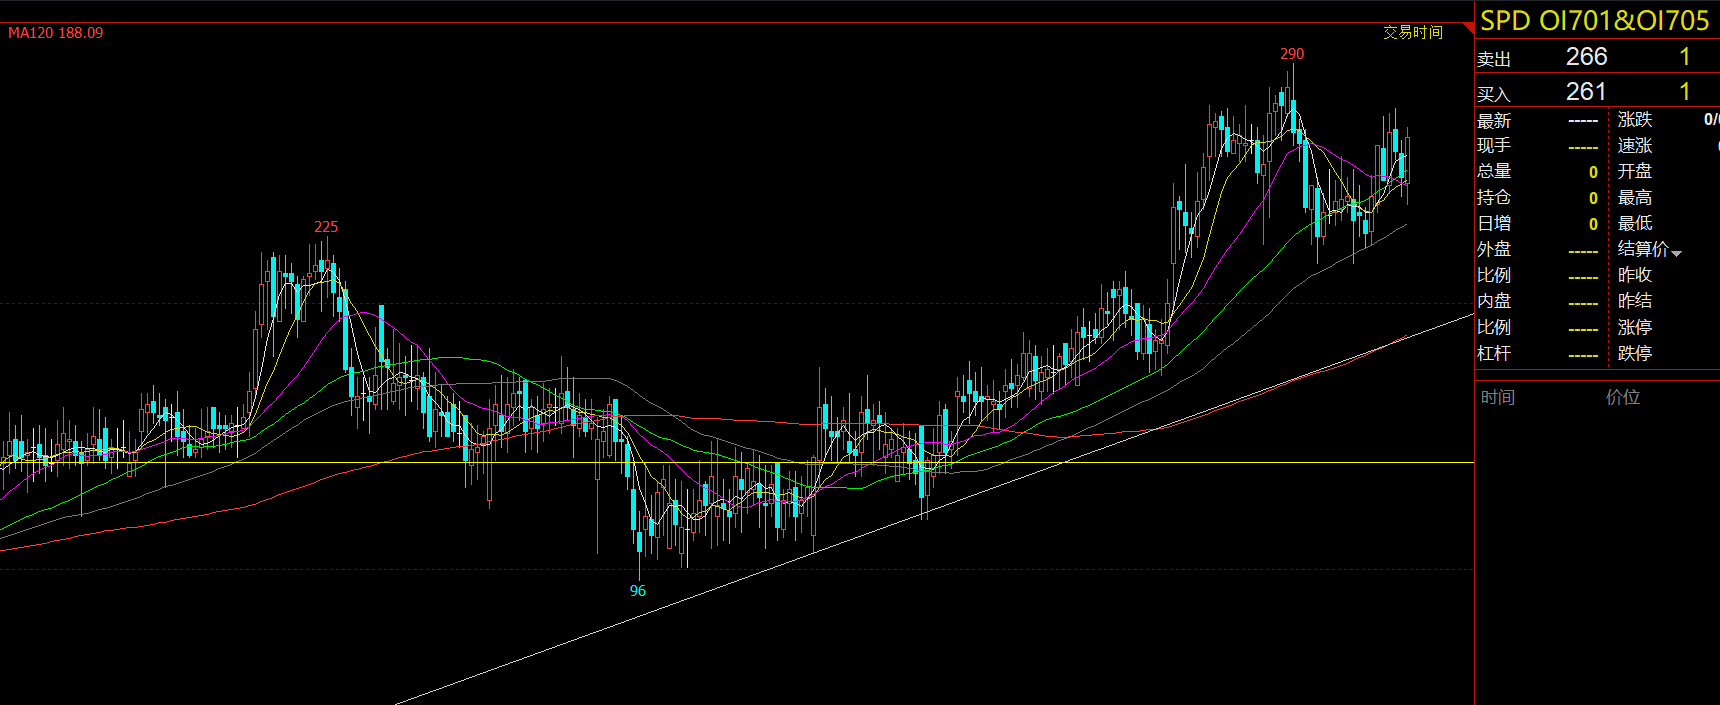The height and width of the screenshot is (705, 1720).
Task: Click the 现手 field label
Action: click(x=1494, y=146)
